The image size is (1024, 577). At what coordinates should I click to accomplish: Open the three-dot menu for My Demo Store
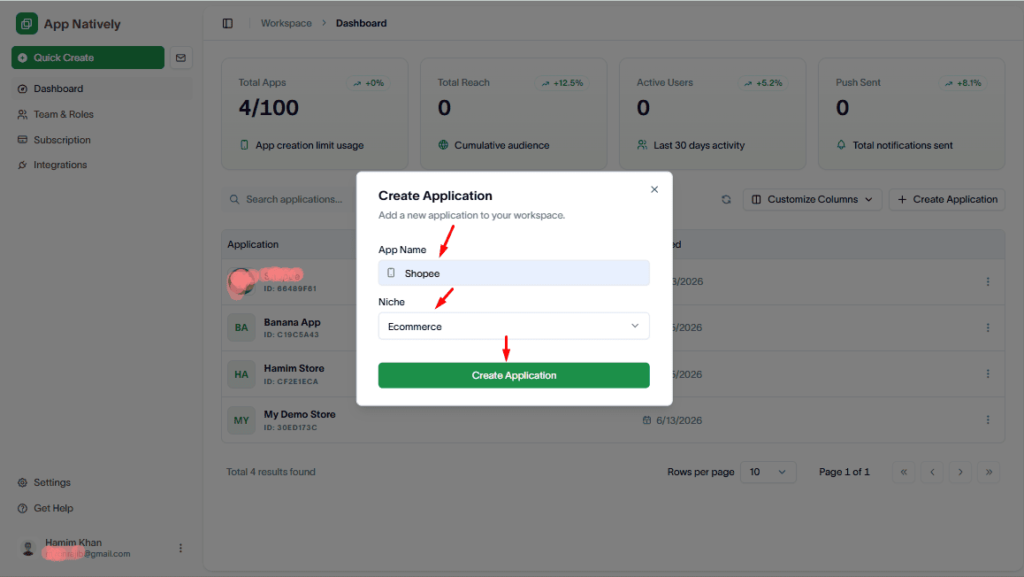coord(987,420)
